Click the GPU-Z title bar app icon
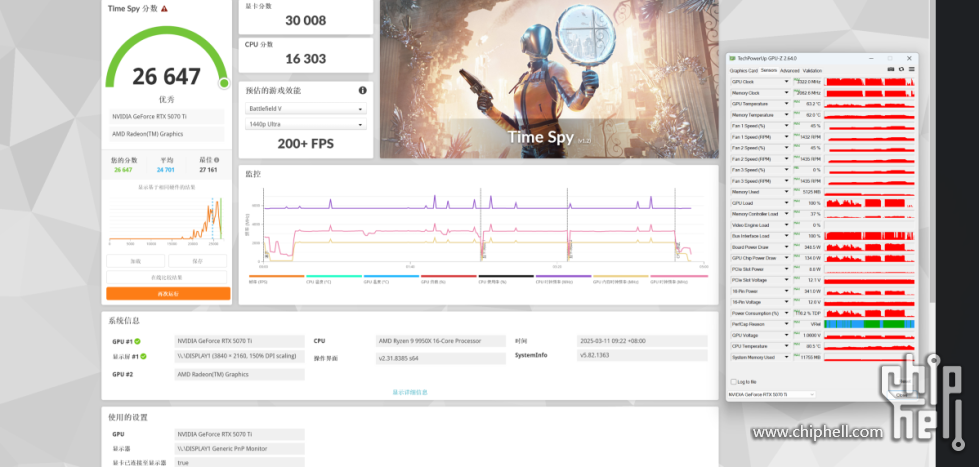The height and width of the screenshot is (467, 979). click(x=733, y=58)
